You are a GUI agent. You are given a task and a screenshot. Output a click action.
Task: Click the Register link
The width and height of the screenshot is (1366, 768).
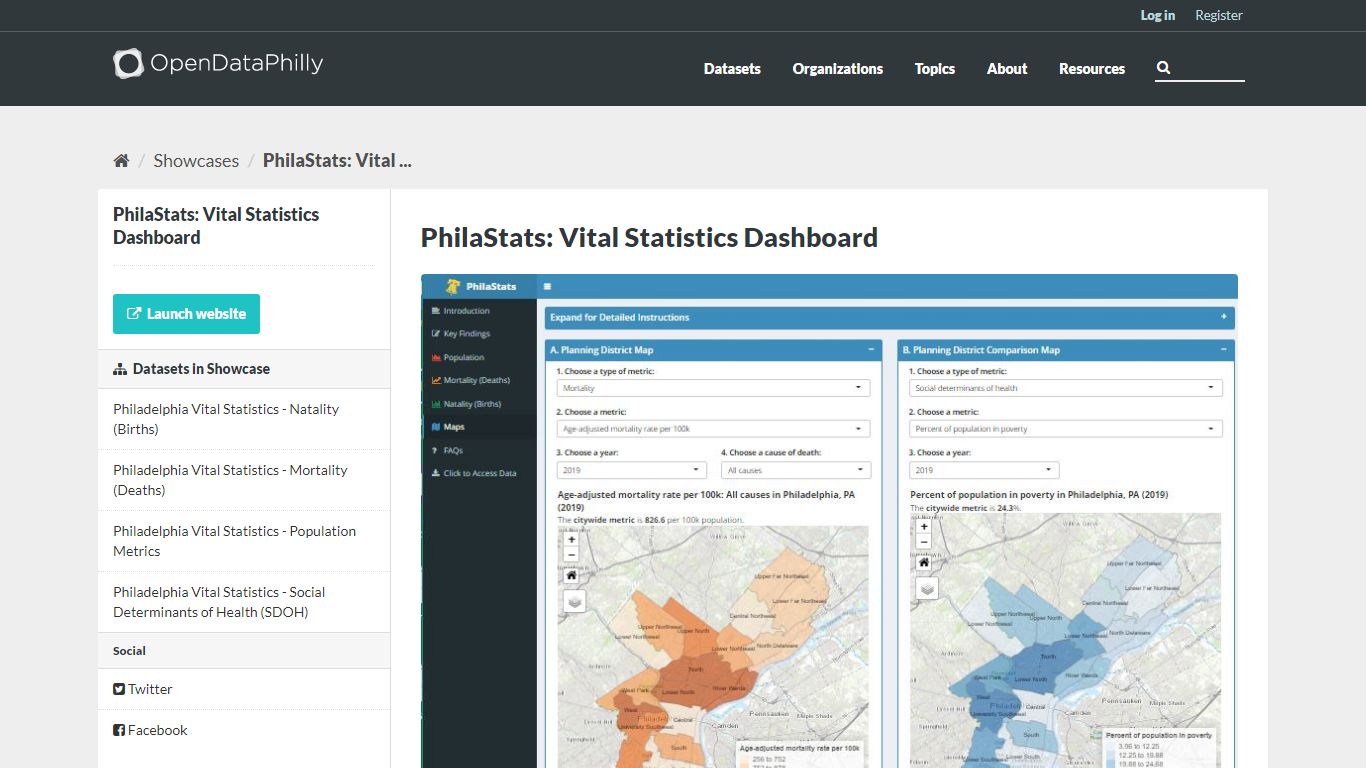(x=1219, y=15)
